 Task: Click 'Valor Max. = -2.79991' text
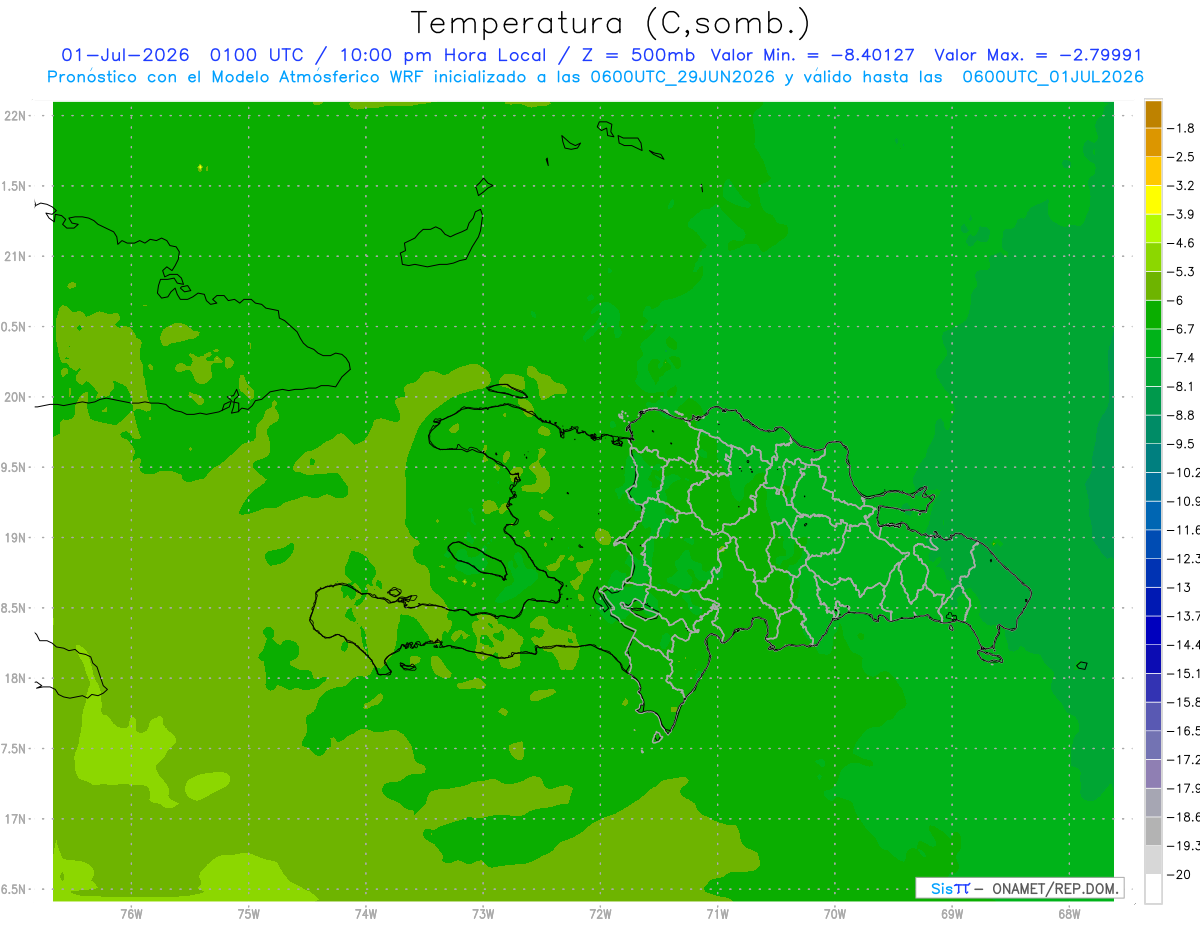(1037, 56)
